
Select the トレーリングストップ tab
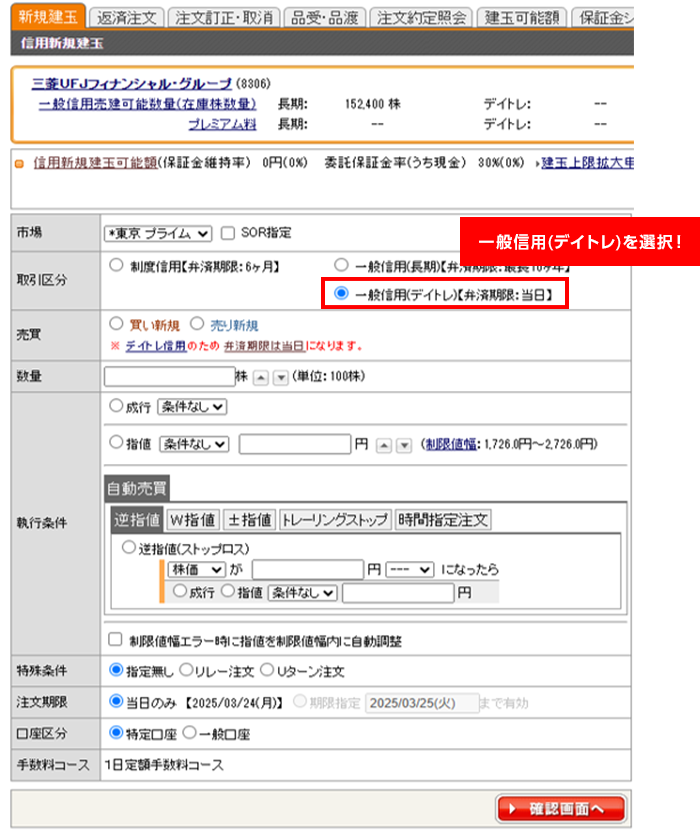point(335,520)
